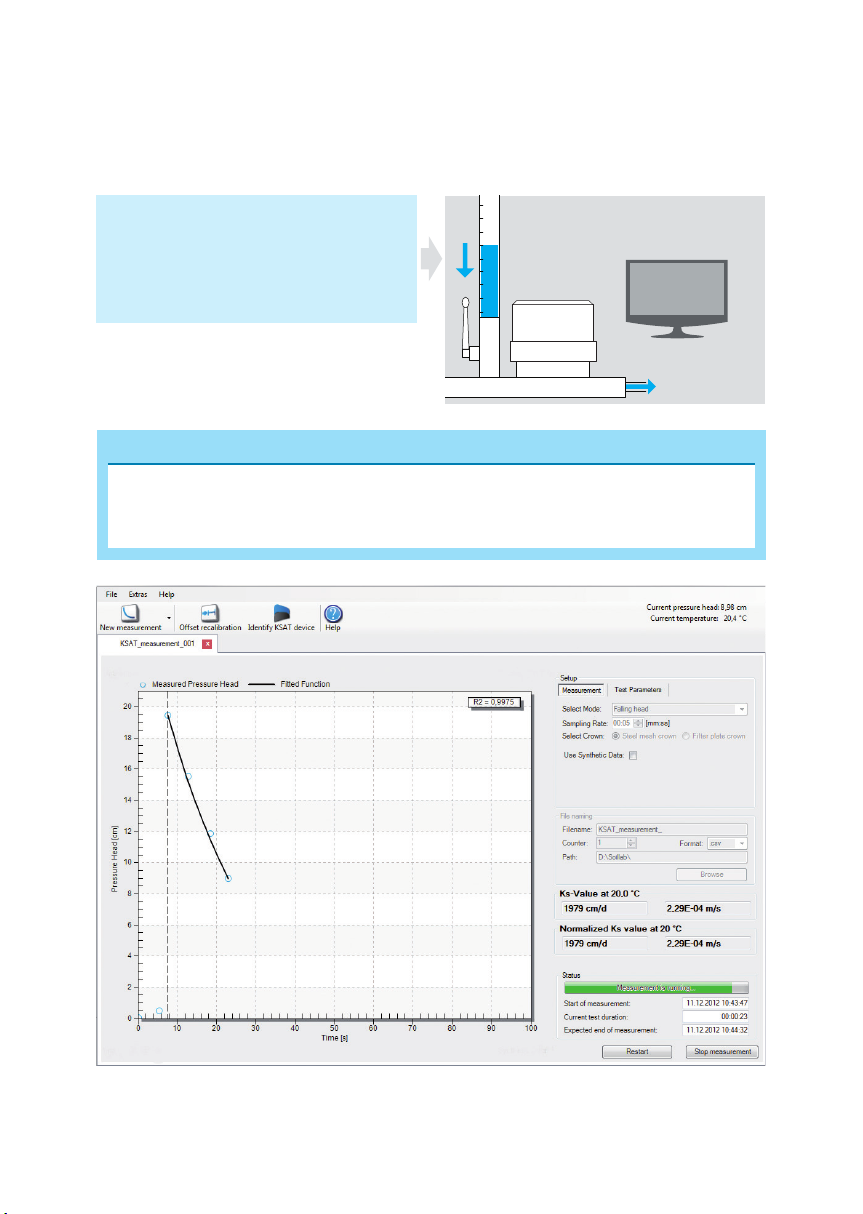Expand the Select Mode dropdown showing Falling head
This screenshot has height=1214, width=863.
678,709
